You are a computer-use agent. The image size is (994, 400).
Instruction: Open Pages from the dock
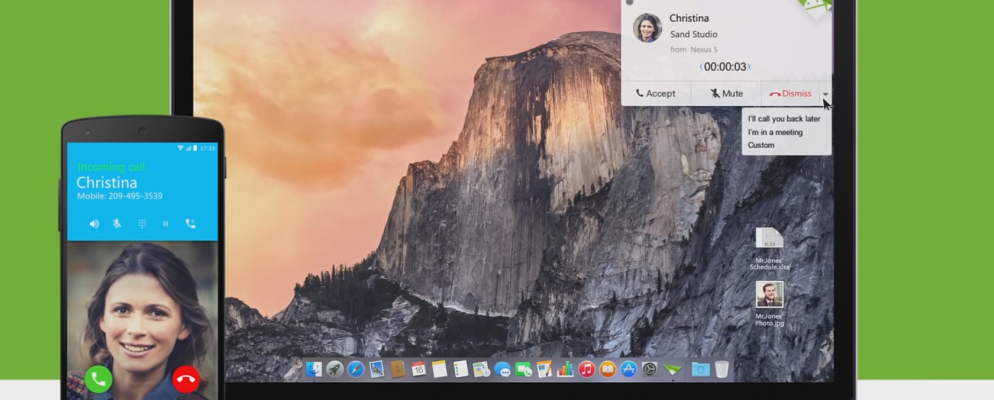(544, 369)
